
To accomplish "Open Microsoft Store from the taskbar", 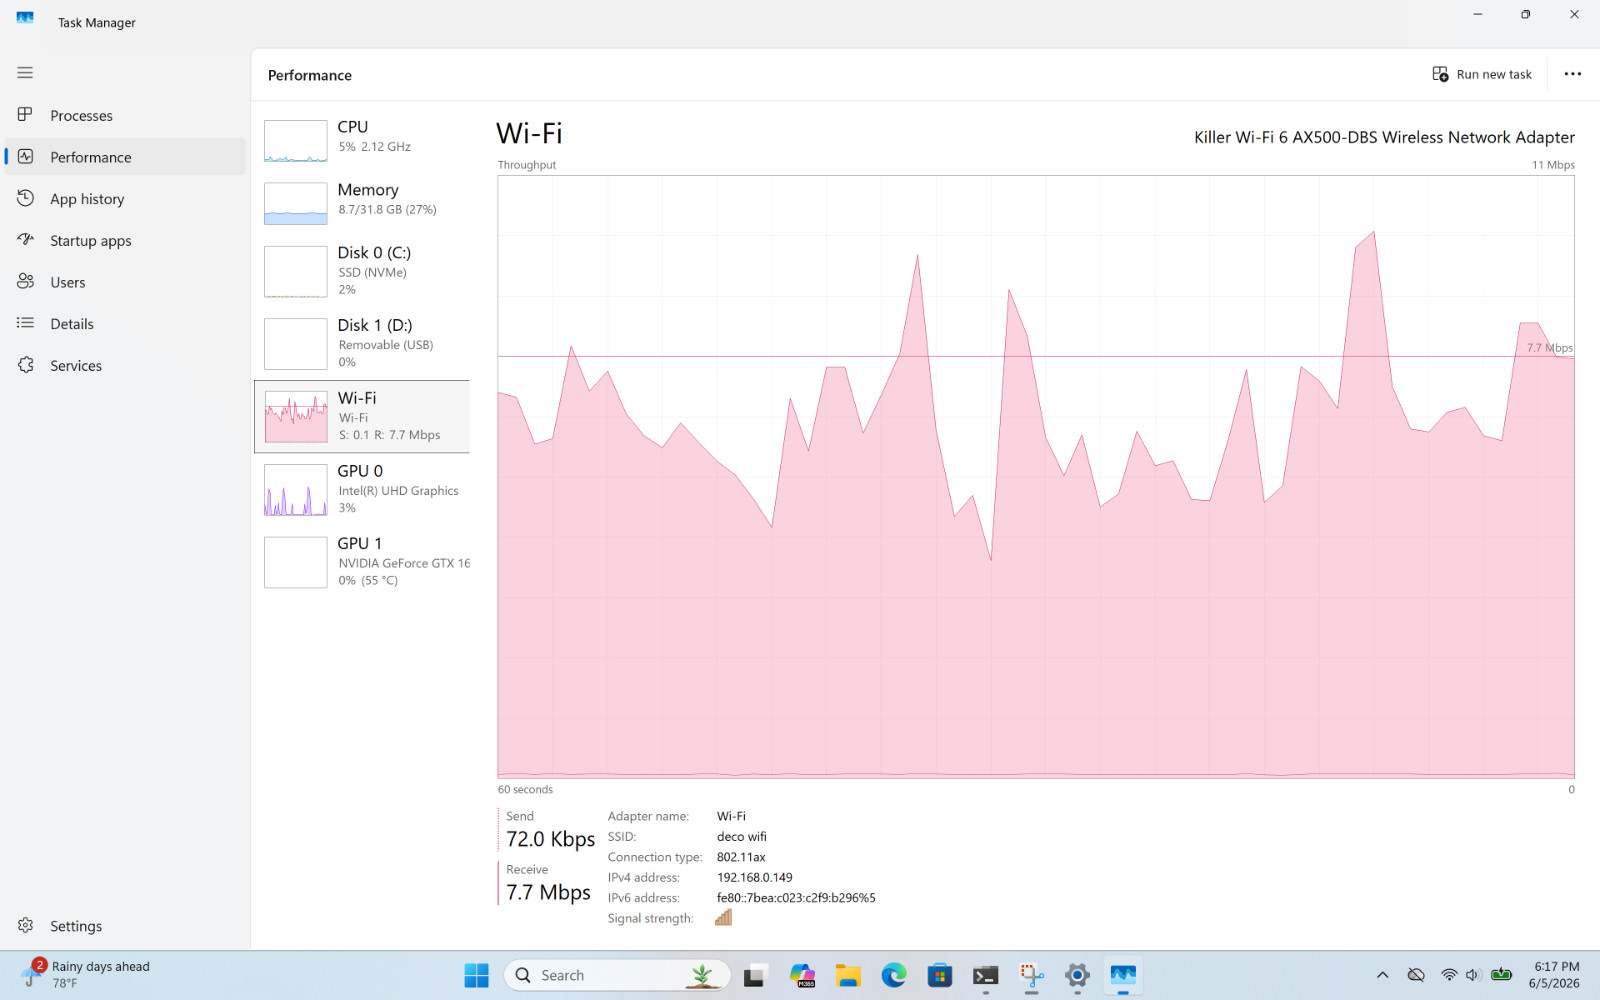I will pos(940,975).
